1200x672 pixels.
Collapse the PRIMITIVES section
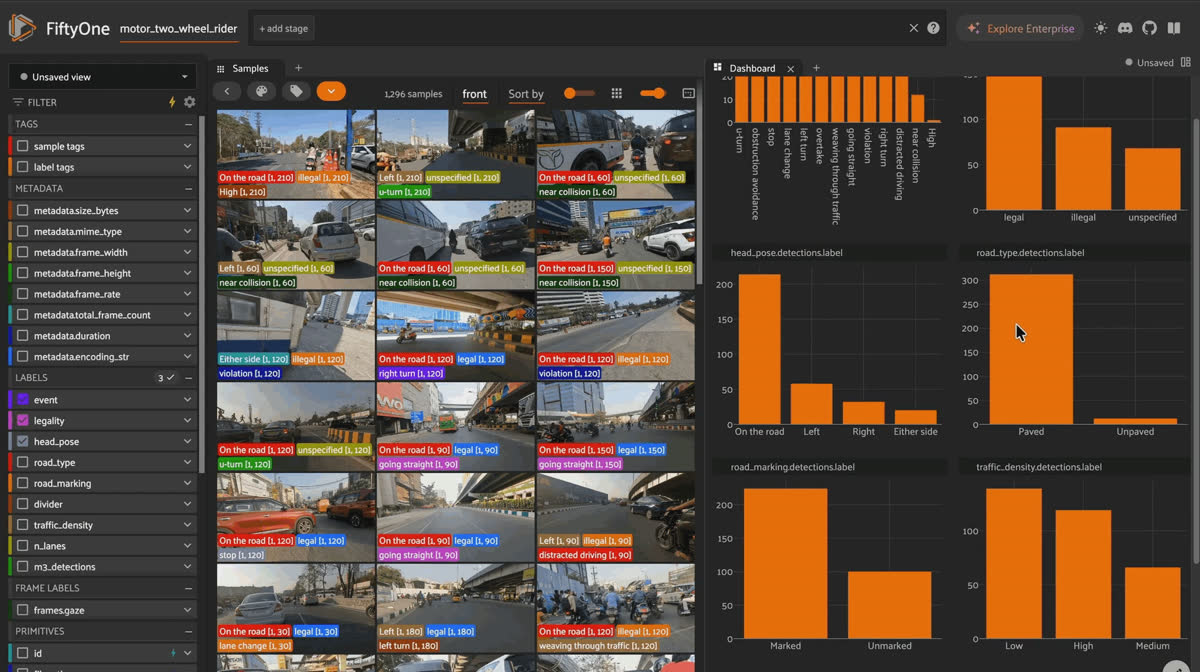pos(188,631)
